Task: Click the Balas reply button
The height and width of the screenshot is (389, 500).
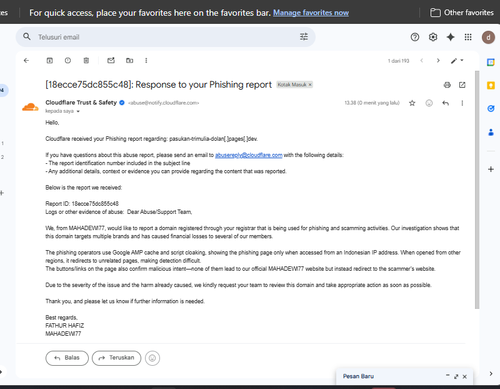Action: (x=67, y=358)
